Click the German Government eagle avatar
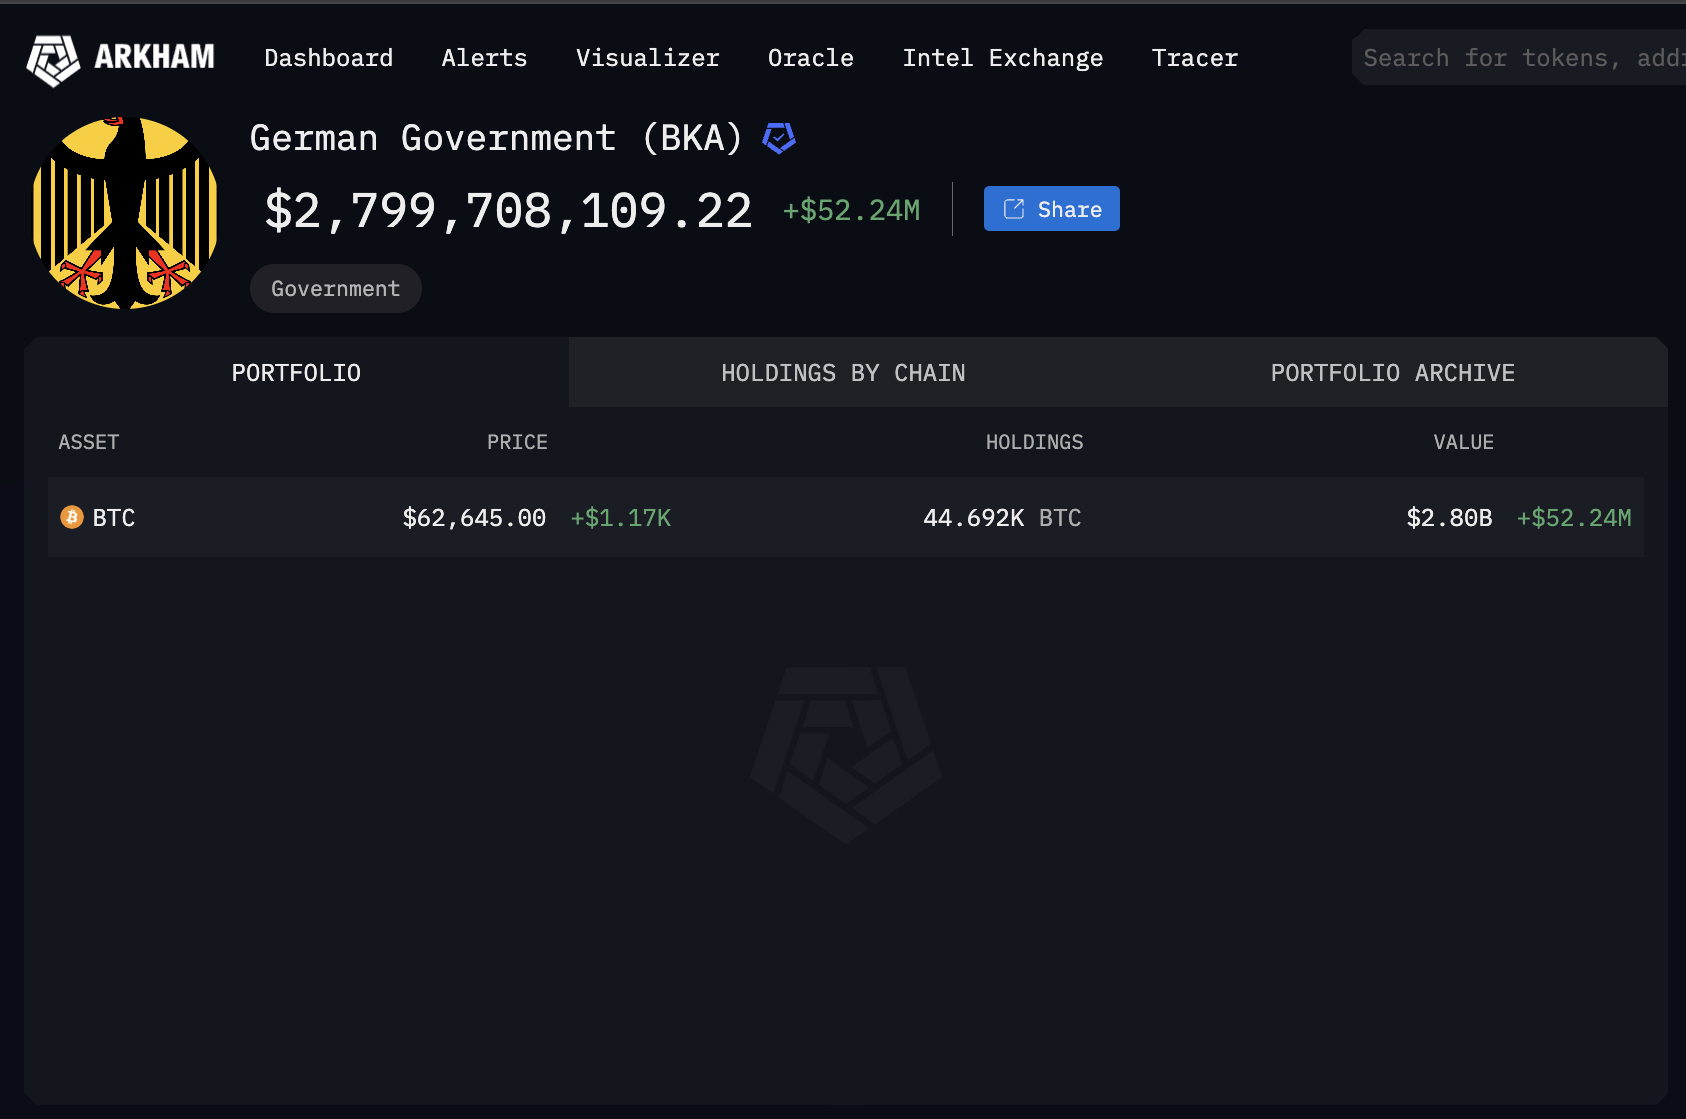 tap(124, 212)
